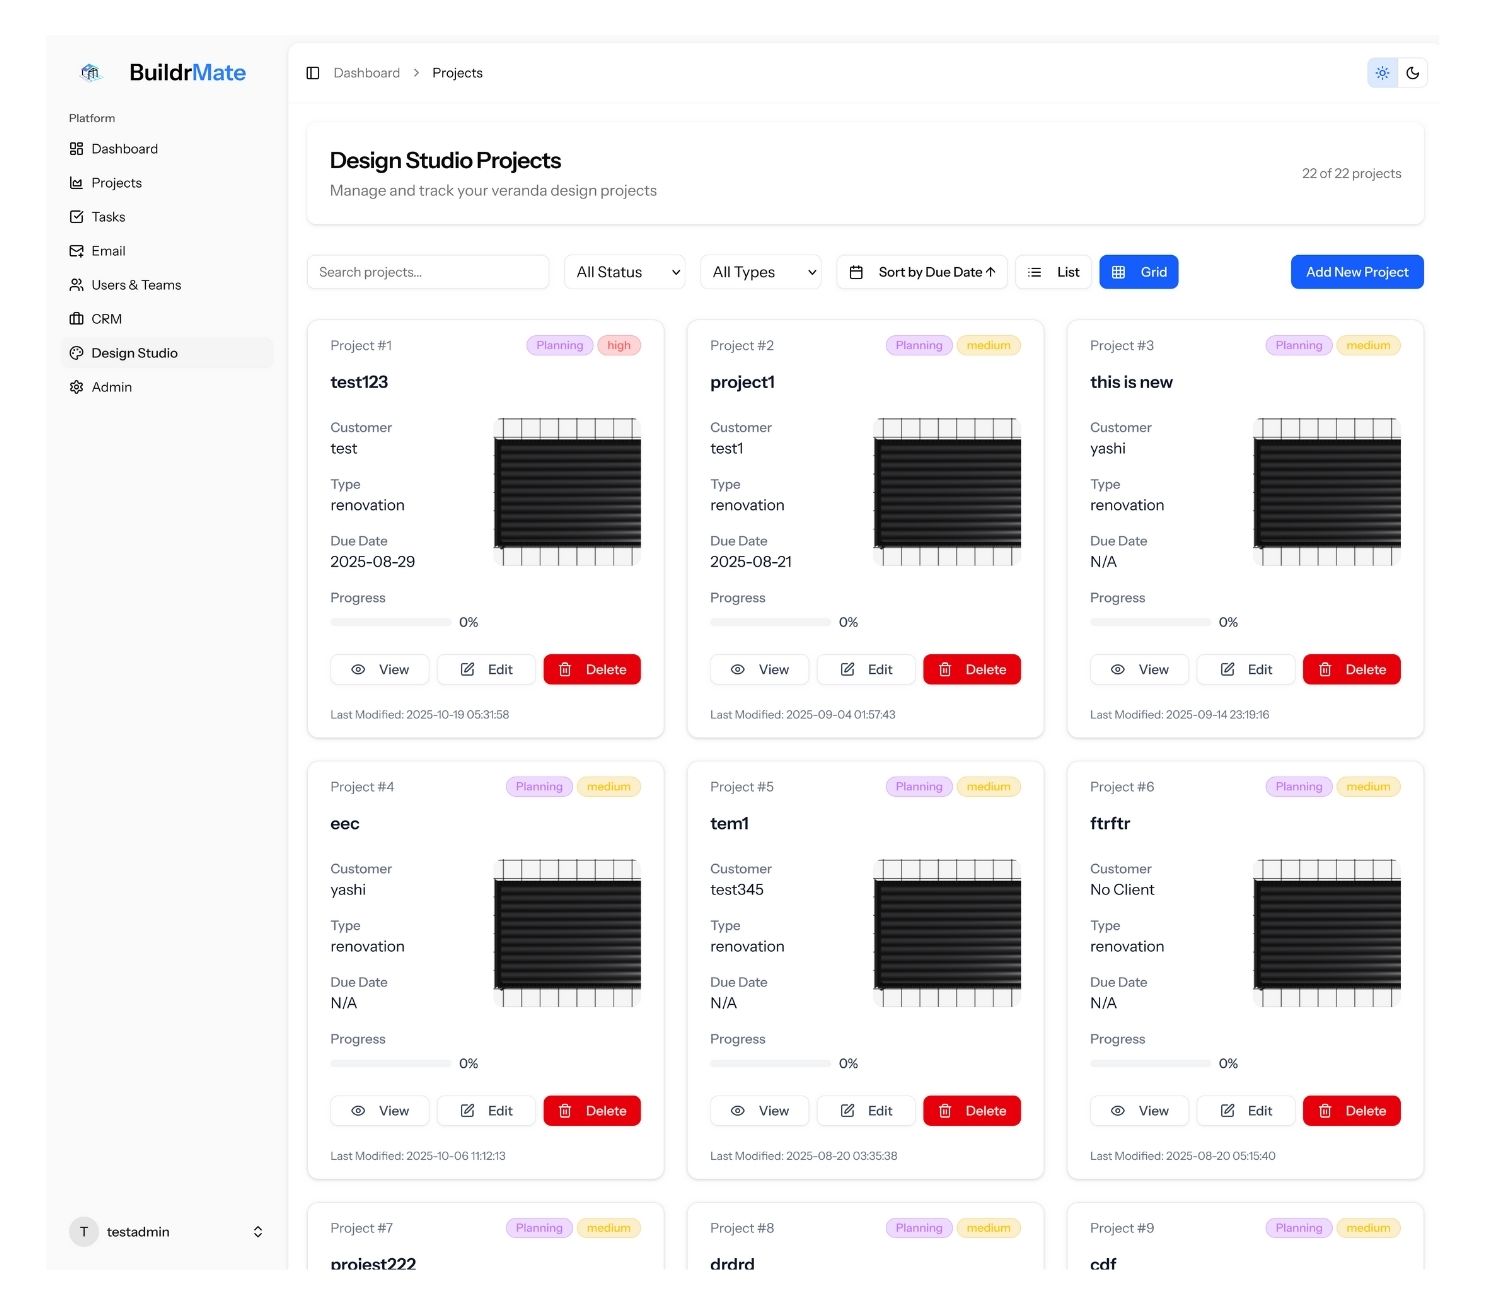Open the All Status dropdown
This screenshot has width=1485, height=1305.
(625, 272)
